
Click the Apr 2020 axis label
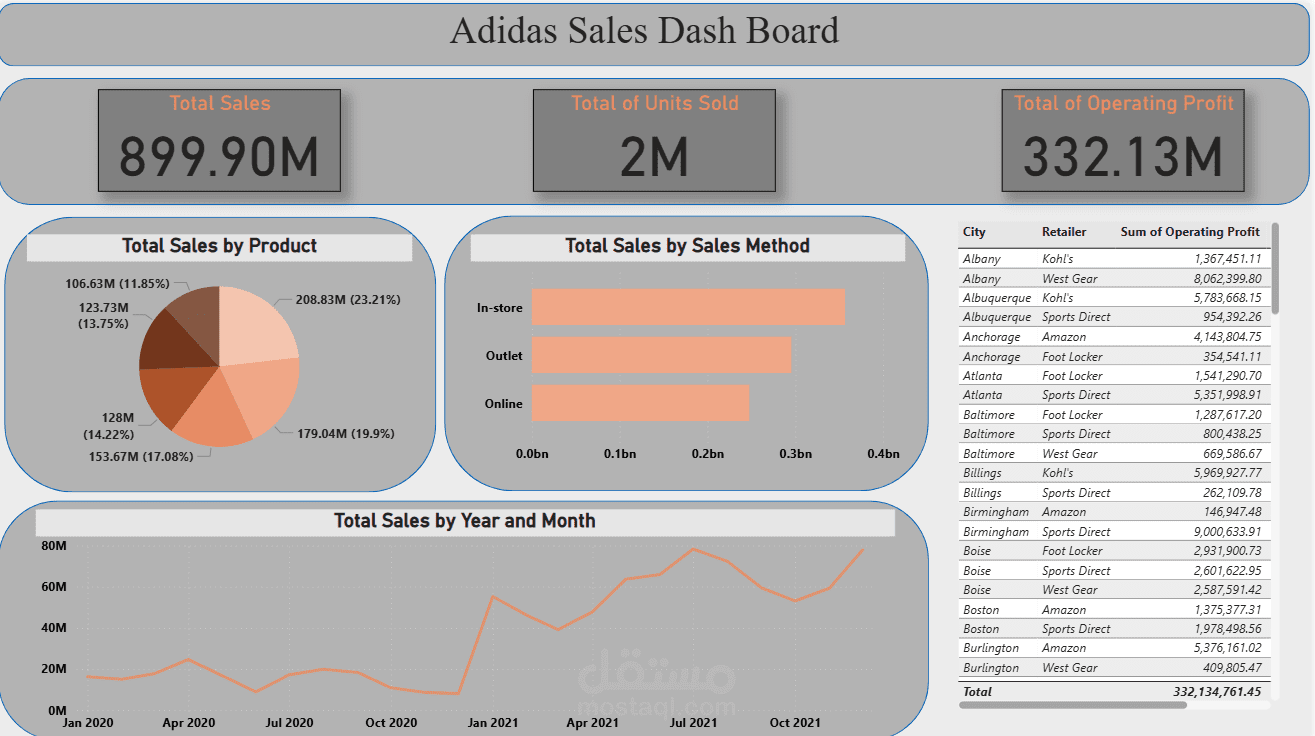pyautogui.click(x=188, y=723)
